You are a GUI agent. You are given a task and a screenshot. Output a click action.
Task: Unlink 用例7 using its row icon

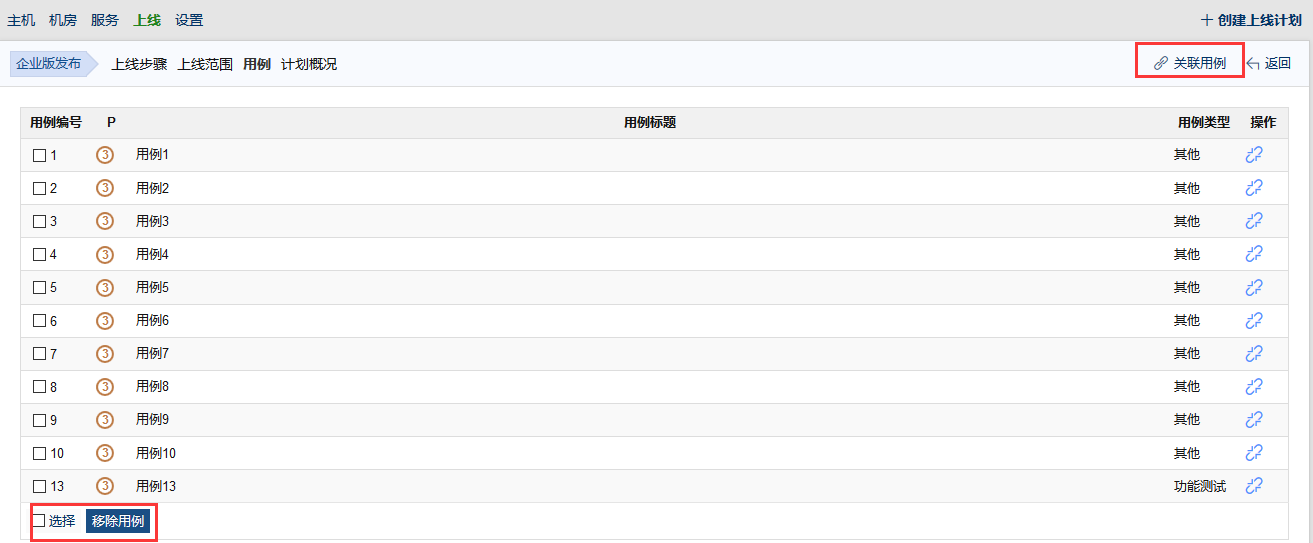tap(1254, 353)
